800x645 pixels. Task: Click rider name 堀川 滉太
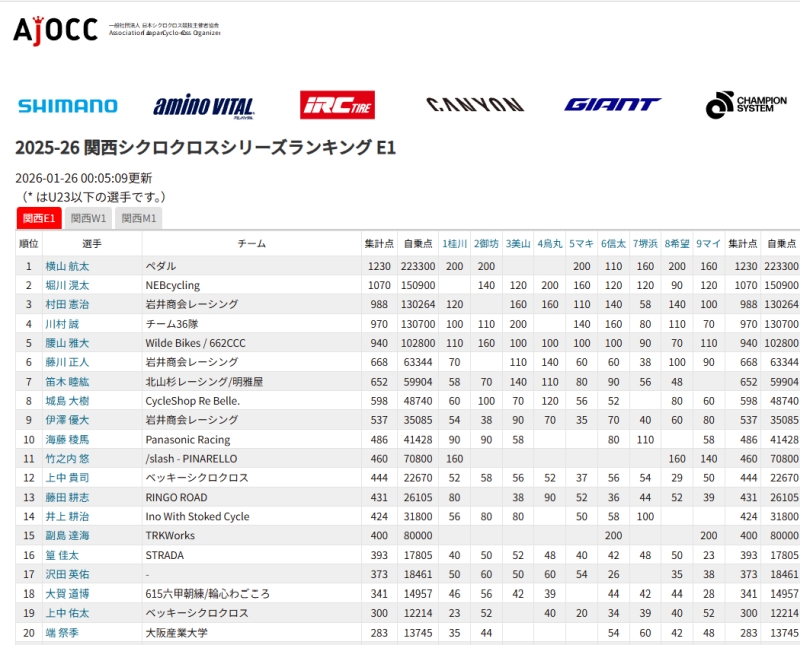point(67,286)
